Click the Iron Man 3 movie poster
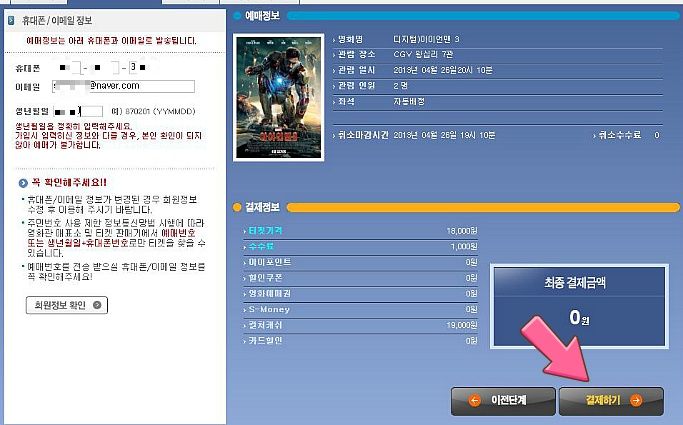The width and height of the screenshot is (683, 425). [x=279, y=98]
